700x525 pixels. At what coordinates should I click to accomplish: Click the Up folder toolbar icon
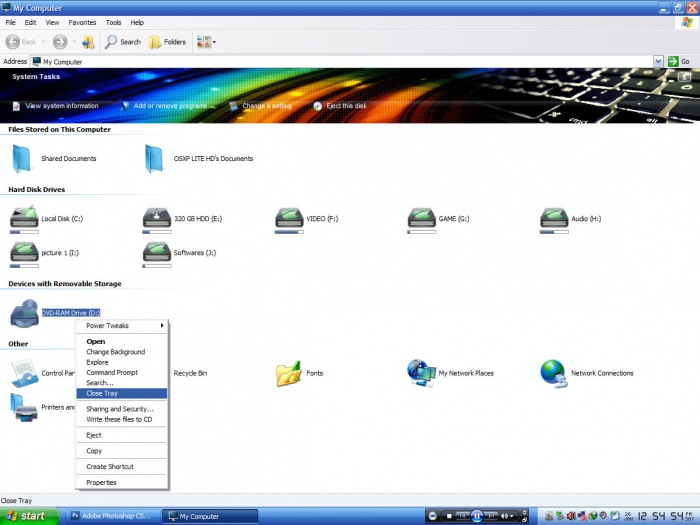[x=88, y=42]
